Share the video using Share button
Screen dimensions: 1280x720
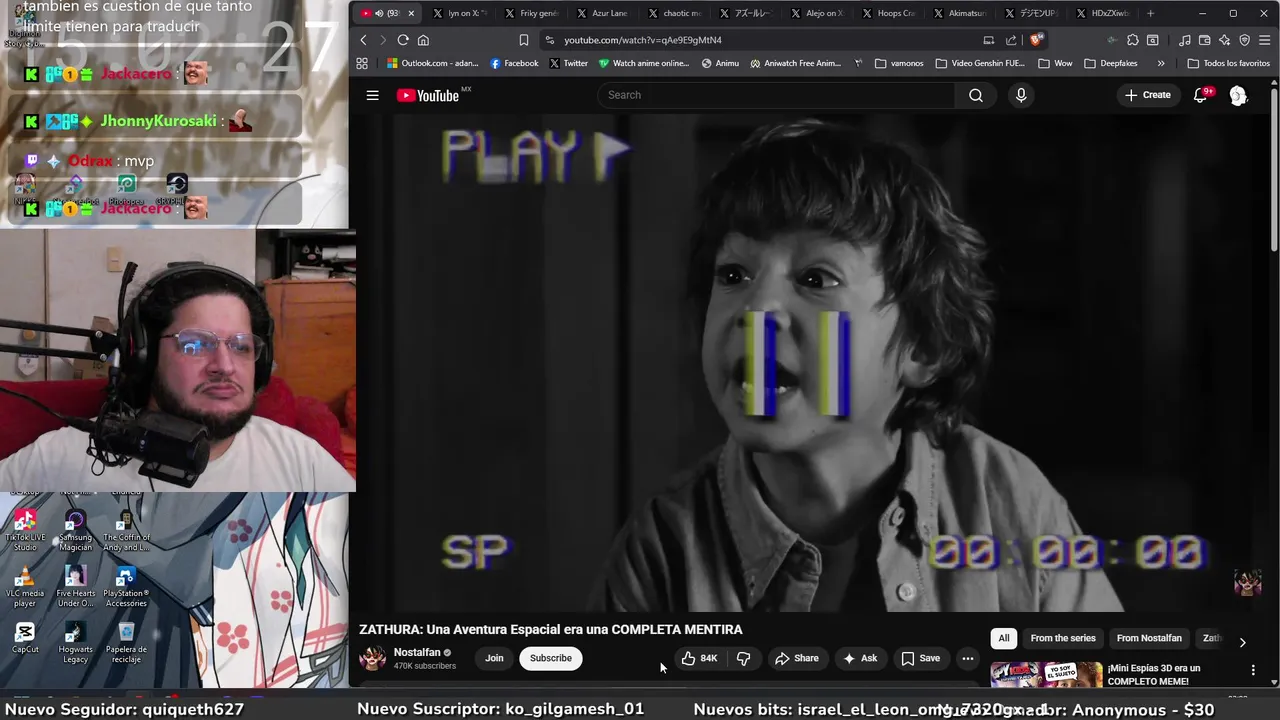tap(796, 658)
